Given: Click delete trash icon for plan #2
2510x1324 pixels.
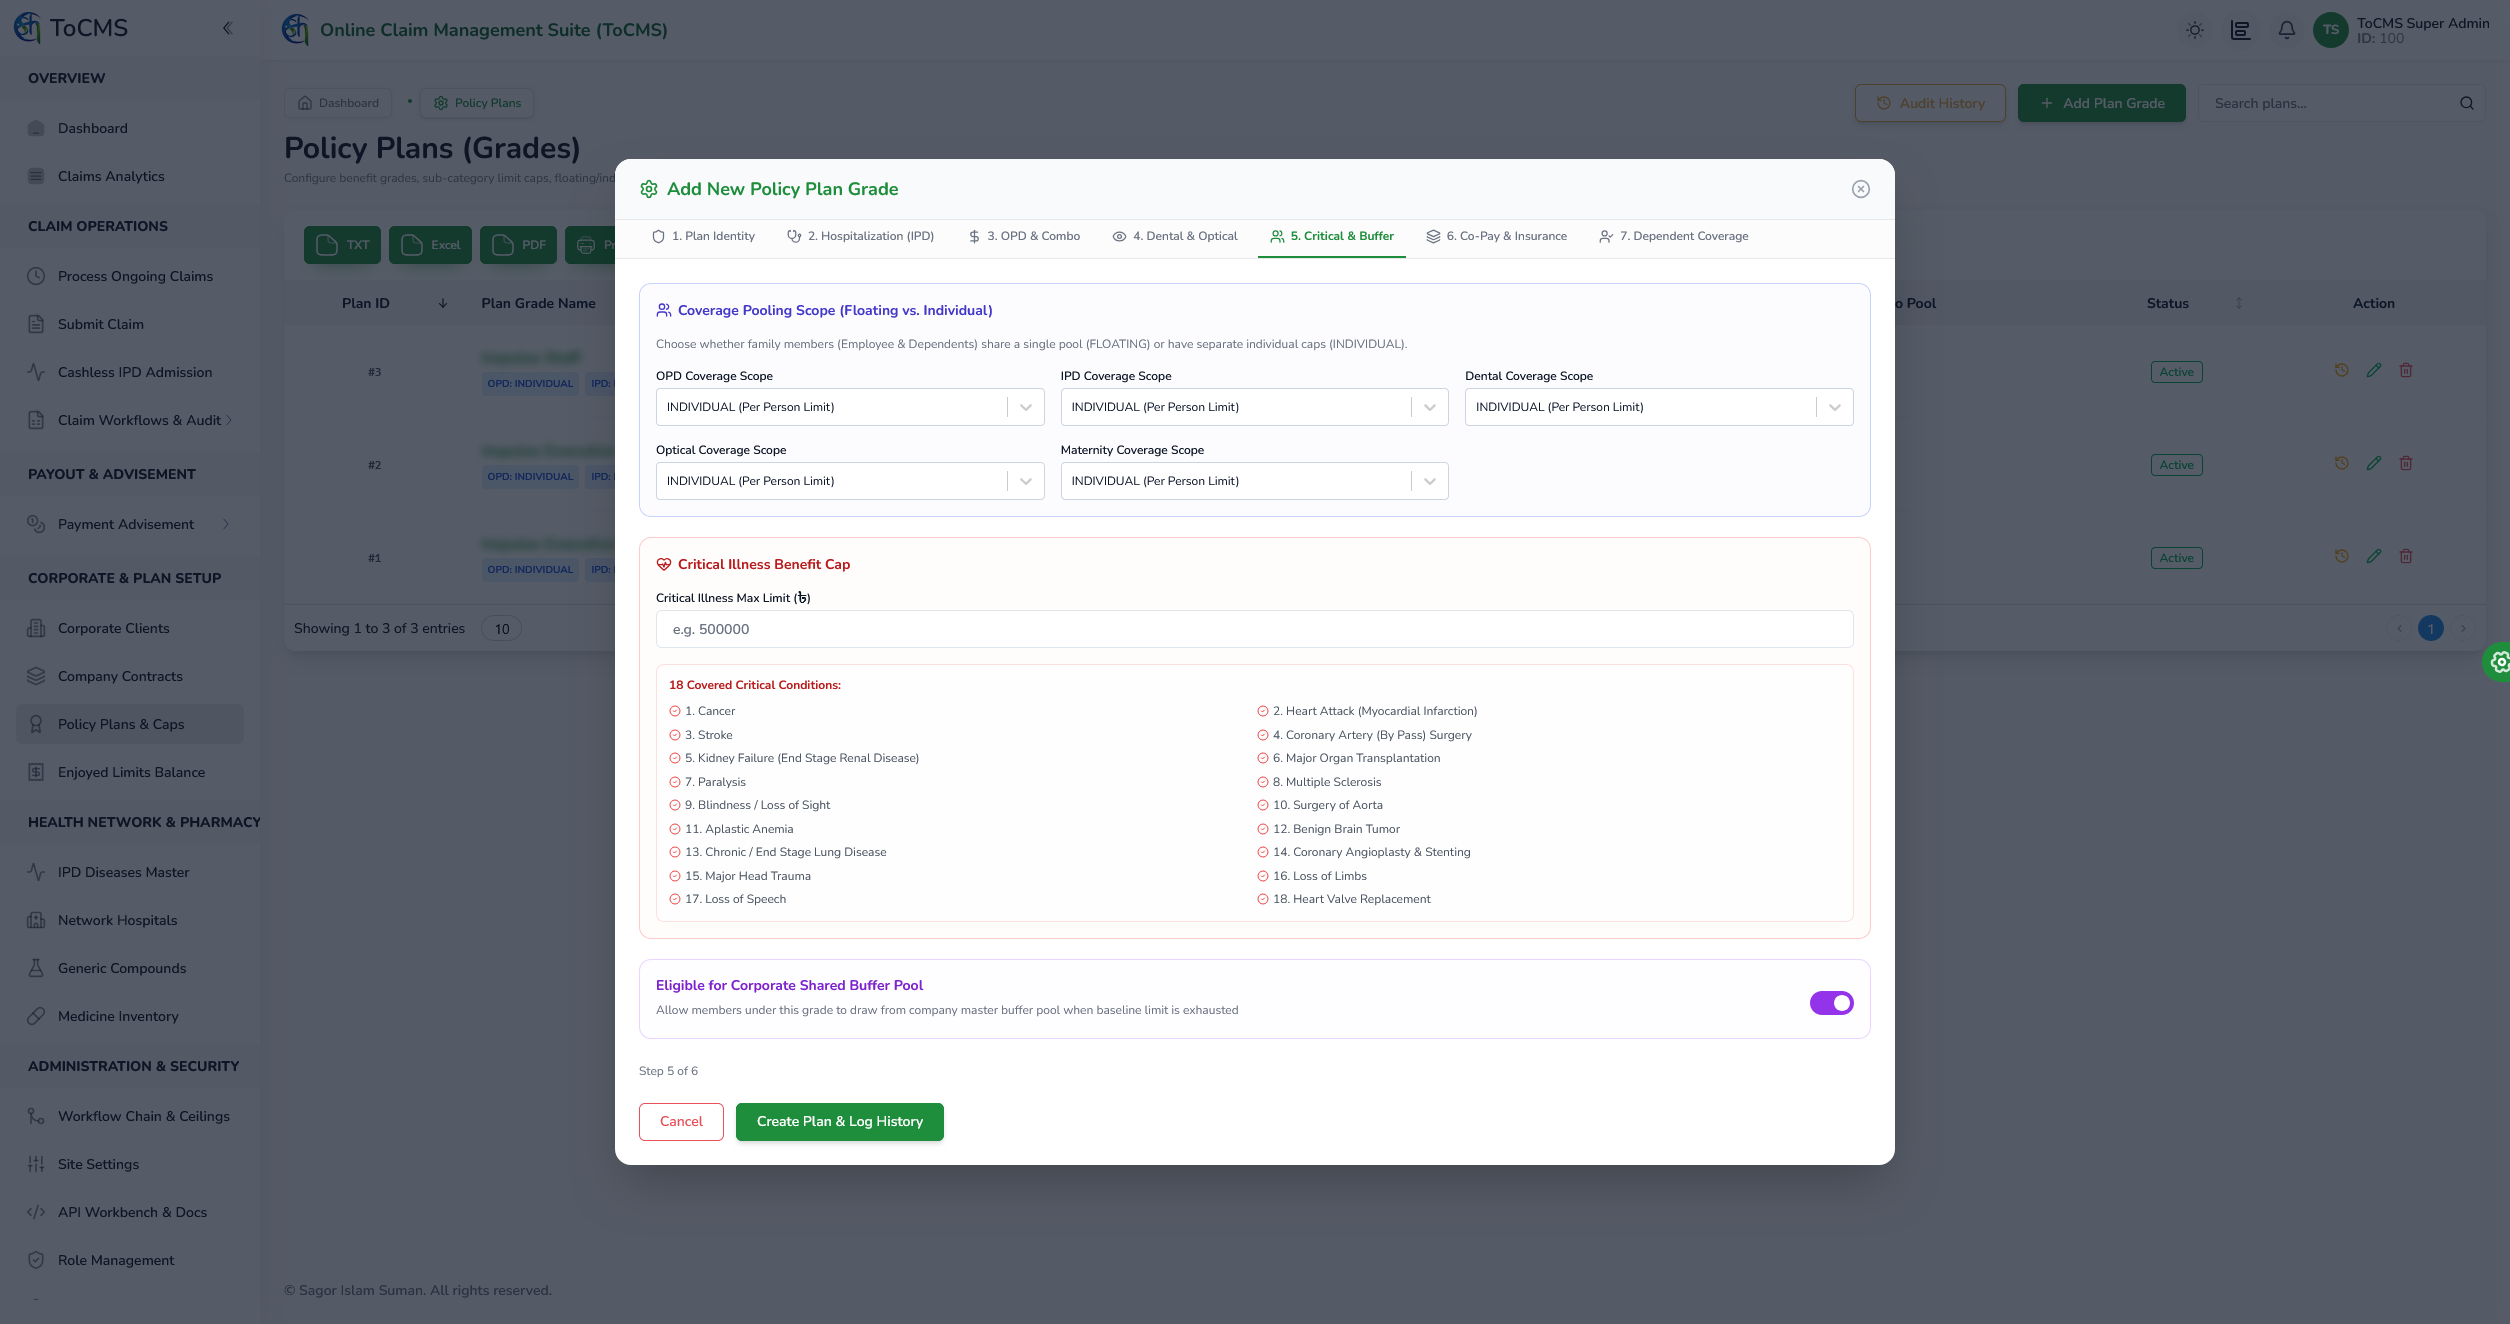Looking at the screenshot, I should pyautogui.click(x=2406, y=463).
